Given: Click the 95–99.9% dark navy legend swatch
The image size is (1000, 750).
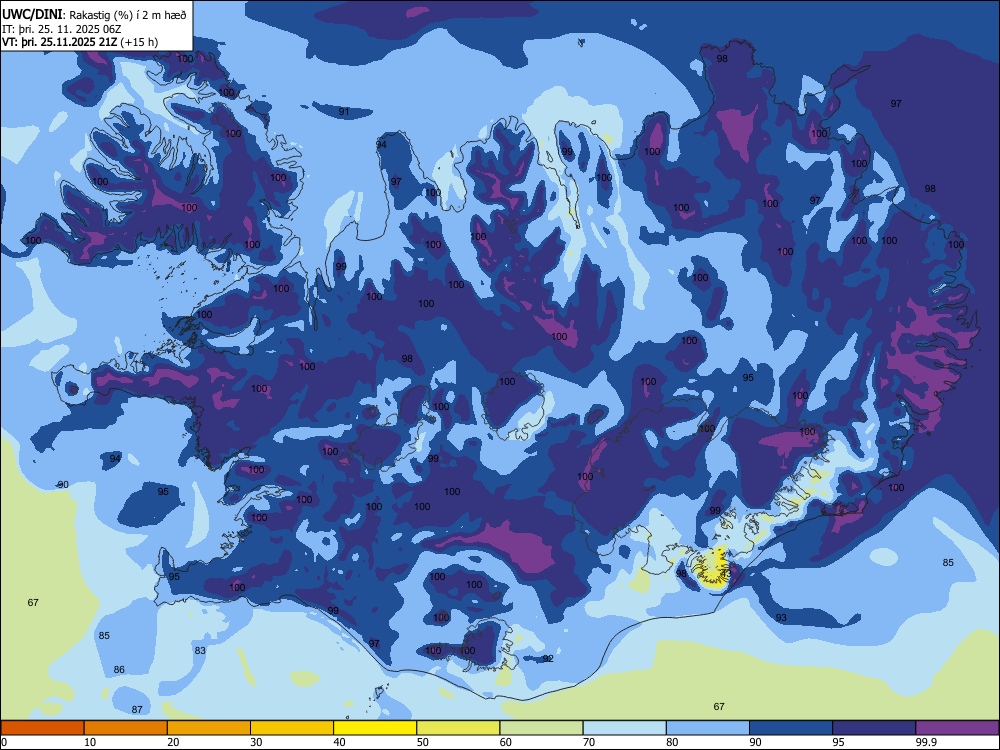Looking at the screenshot, I should 874,728.
